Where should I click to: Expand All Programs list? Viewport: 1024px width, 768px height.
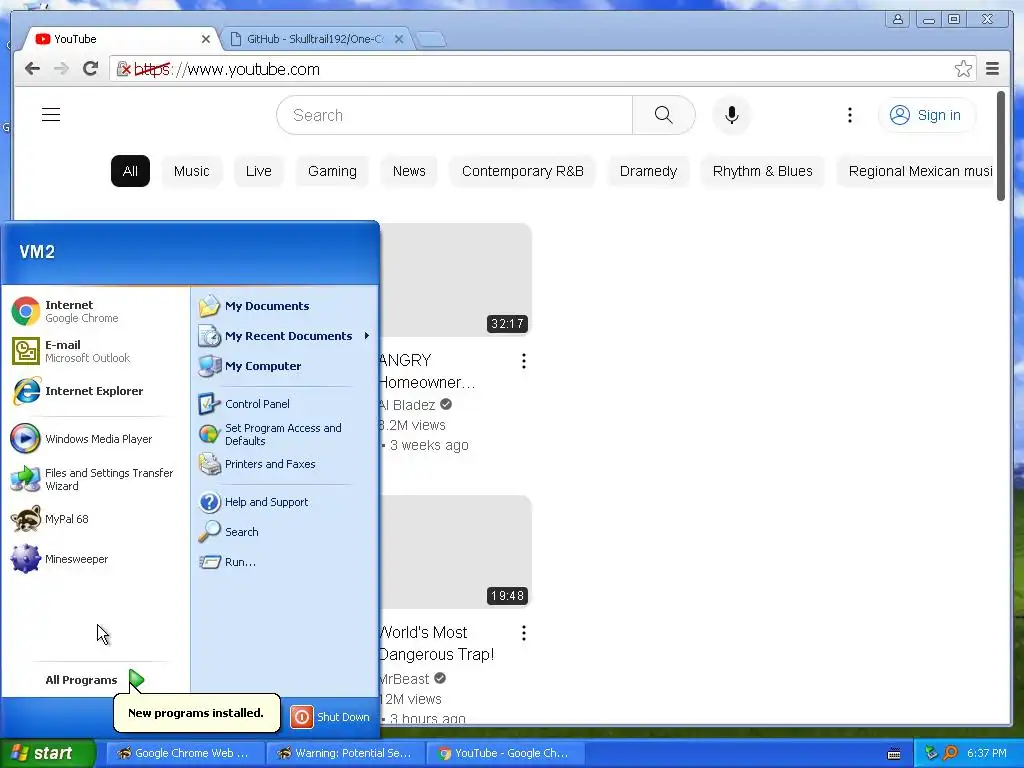(94, 680)
